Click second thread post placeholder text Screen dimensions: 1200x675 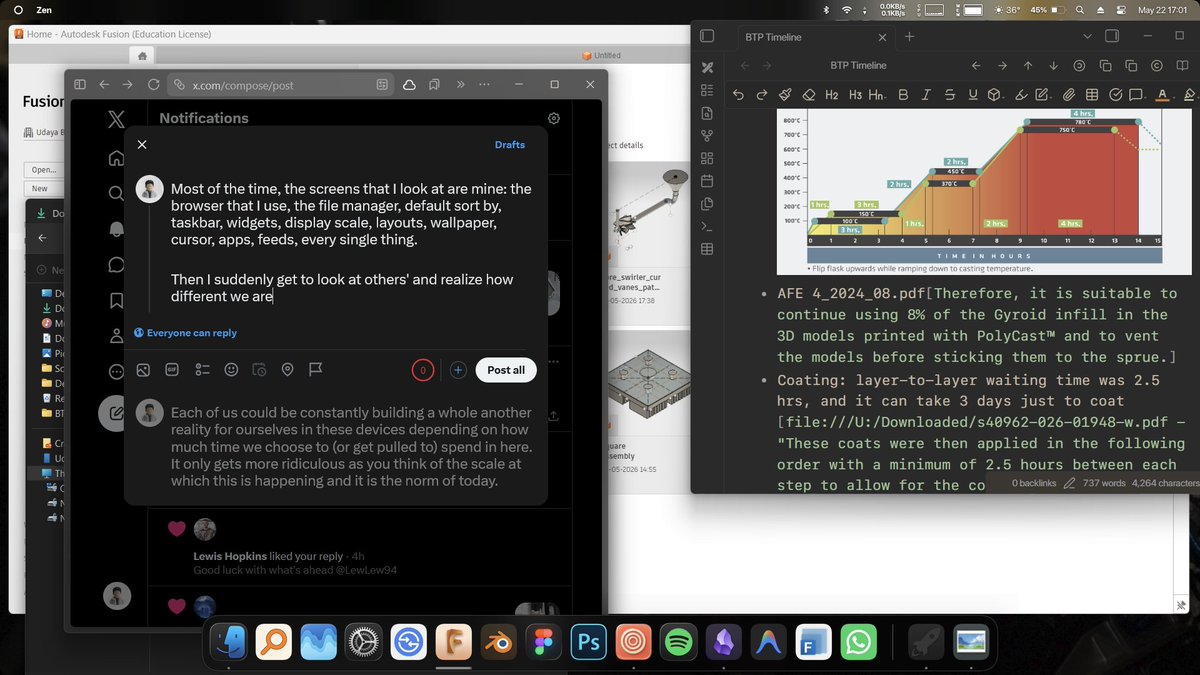[352, 446]
